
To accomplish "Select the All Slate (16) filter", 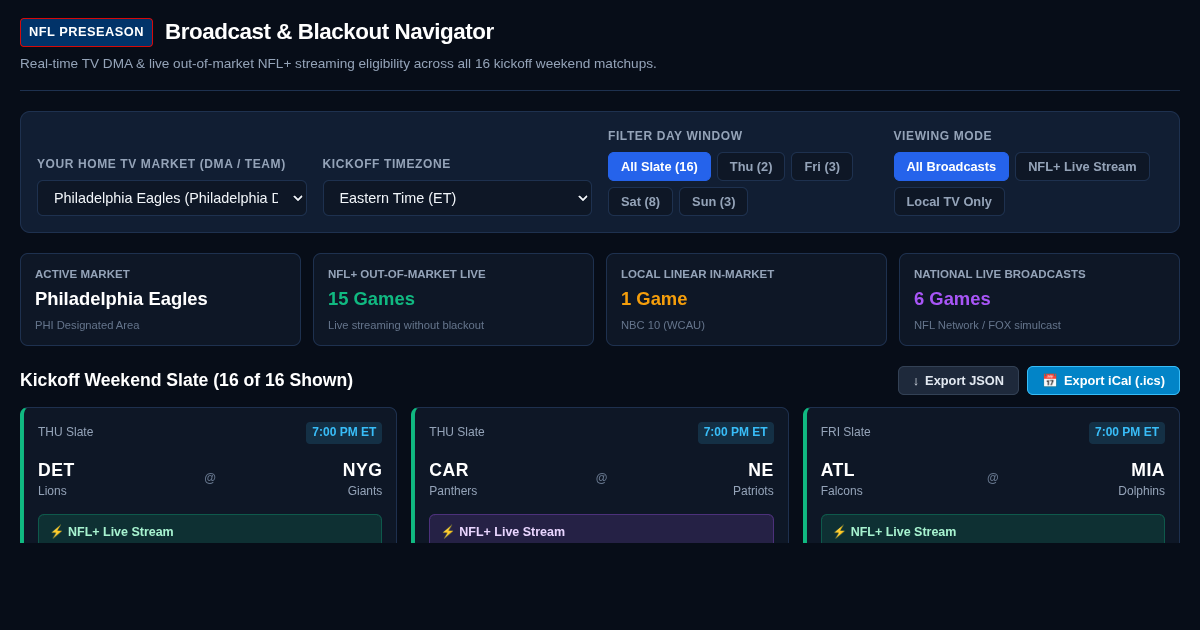I will (x=659, y=166).
